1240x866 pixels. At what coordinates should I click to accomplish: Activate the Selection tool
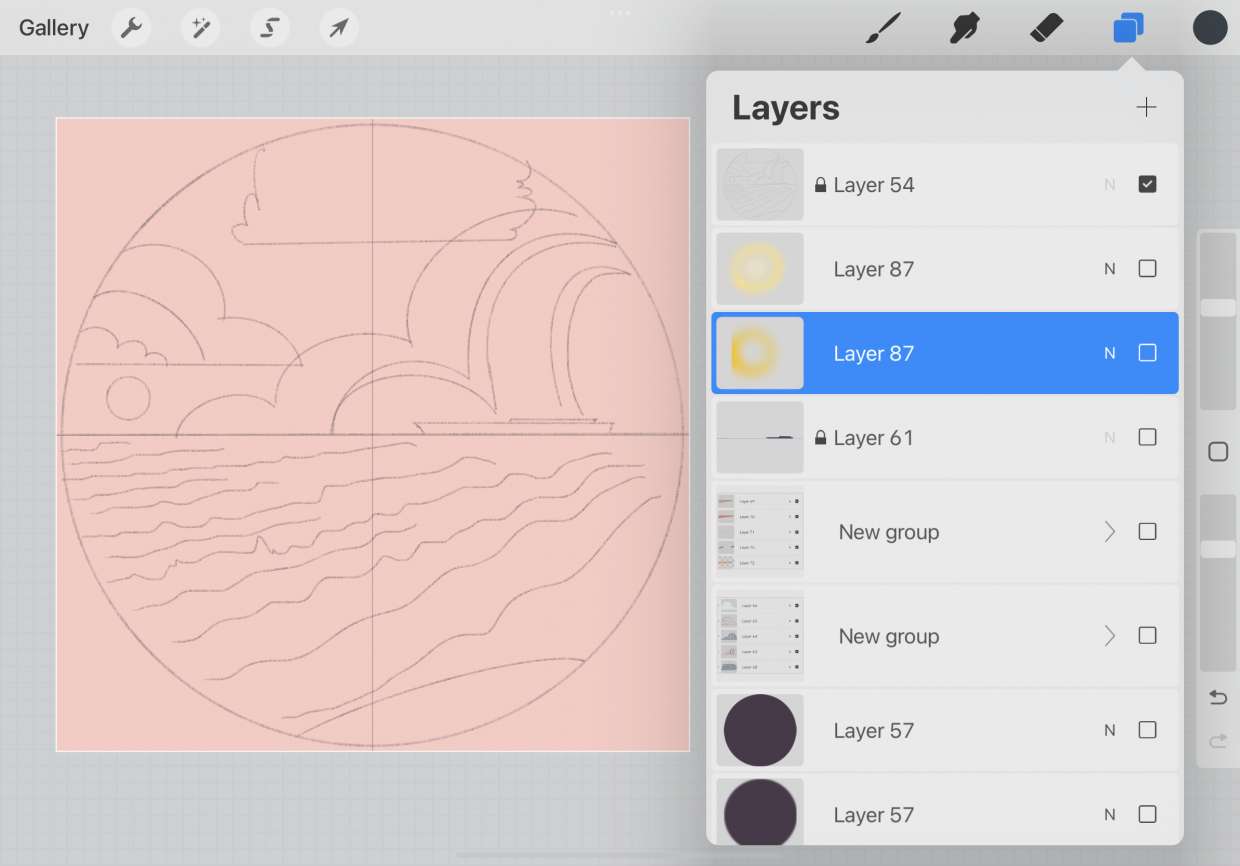269,28
